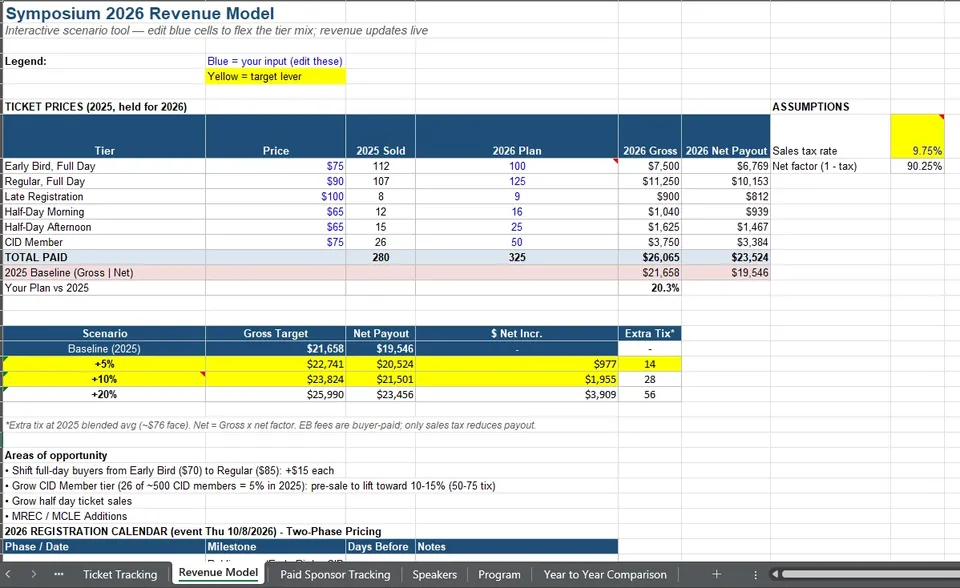
Task: Click the Early Bird 2026 Plan value 100
Action: click(517, 166)
